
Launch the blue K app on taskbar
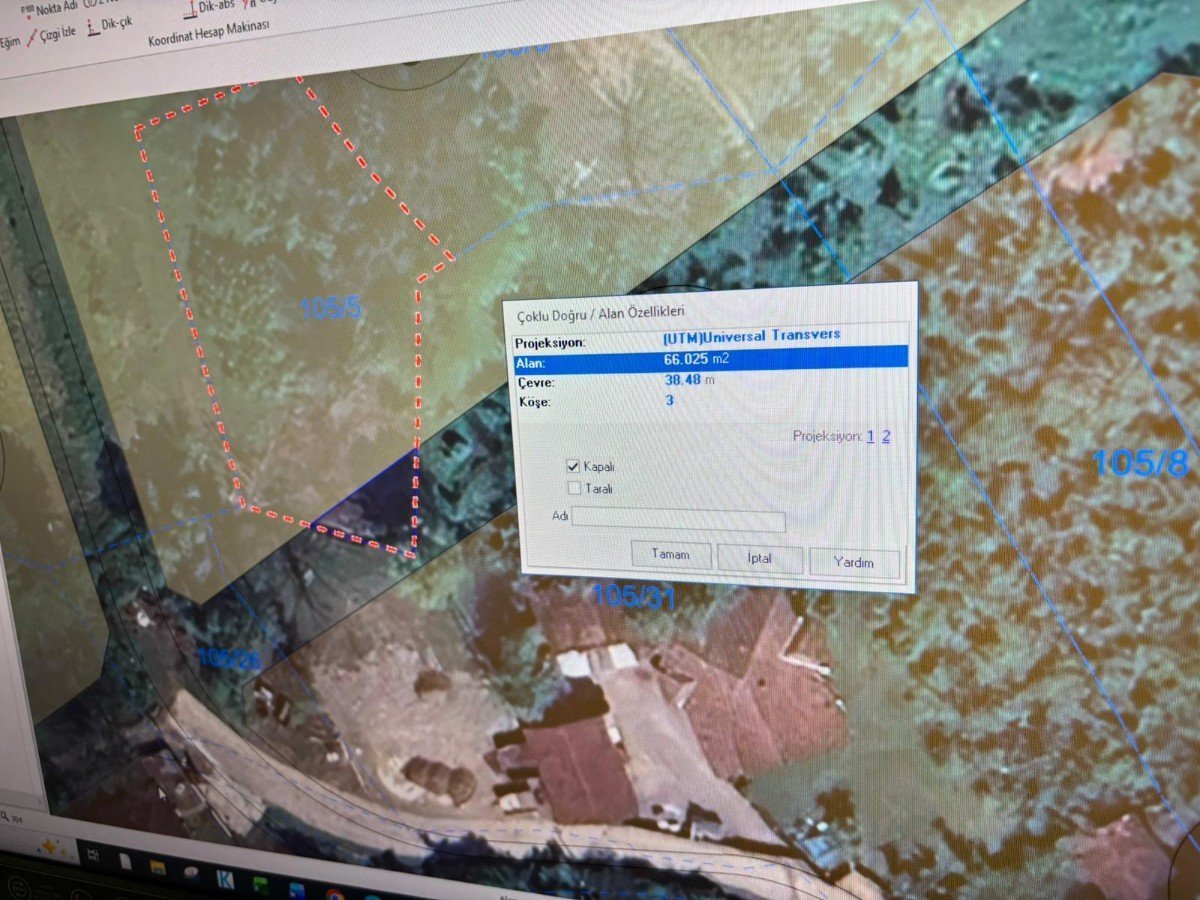tap(225, 880)
